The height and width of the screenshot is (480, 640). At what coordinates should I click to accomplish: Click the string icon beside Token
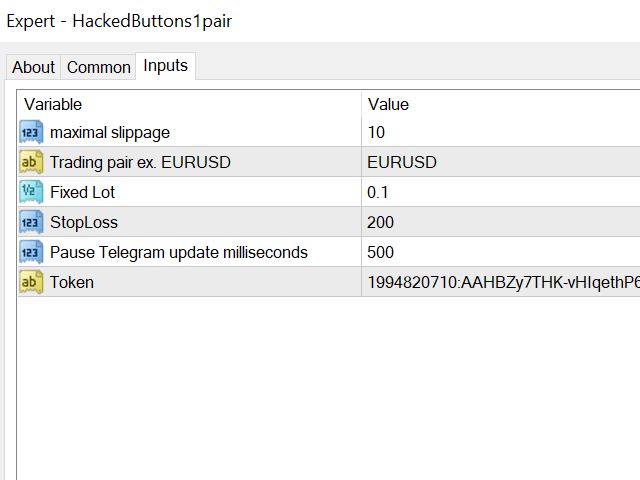click(31, 282)
